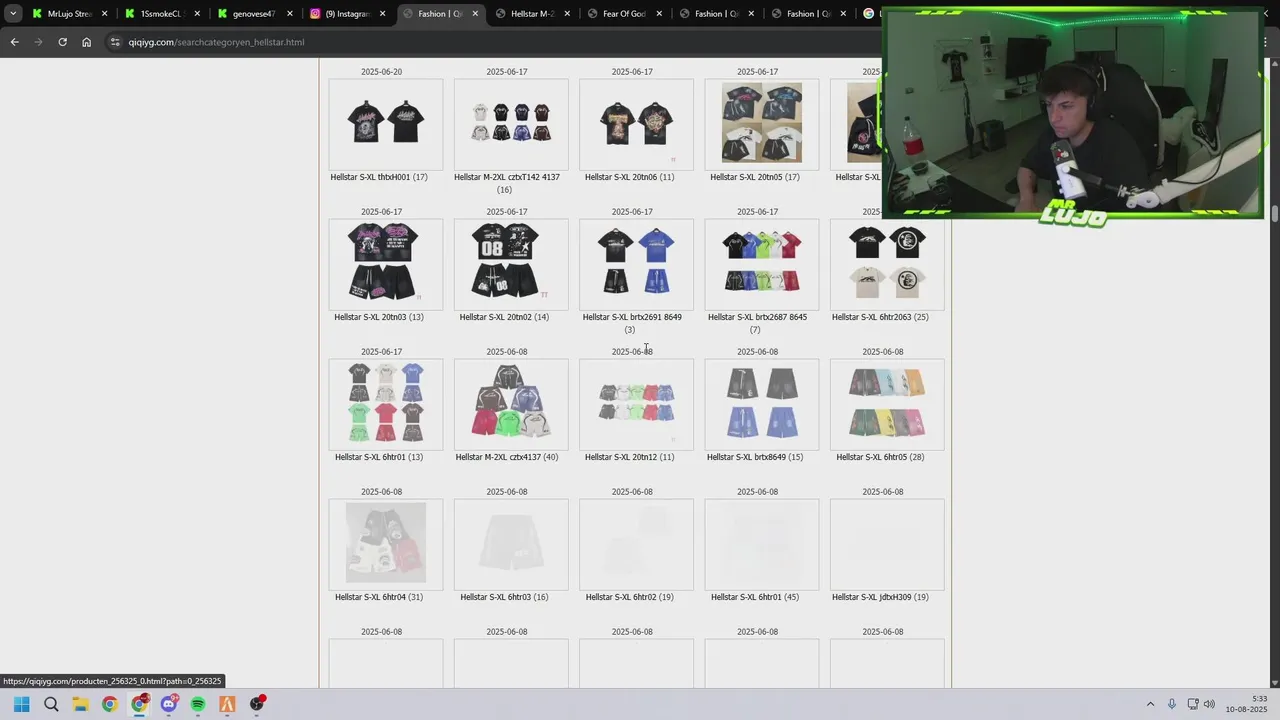
Task: Click the microphone tray icon
Action: 1172,704
